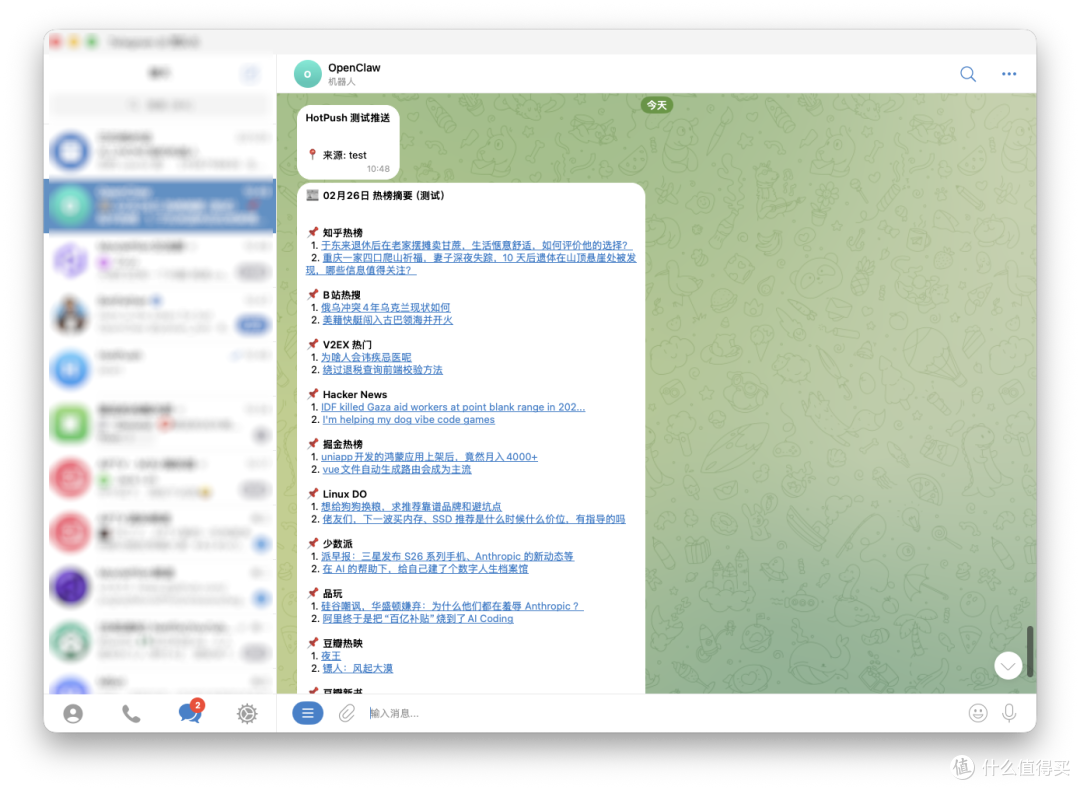Click the 机器人 subtitle under OpenClaw
The height and width of the screenshot is (790, 1080).
click(x=342, y=81)
